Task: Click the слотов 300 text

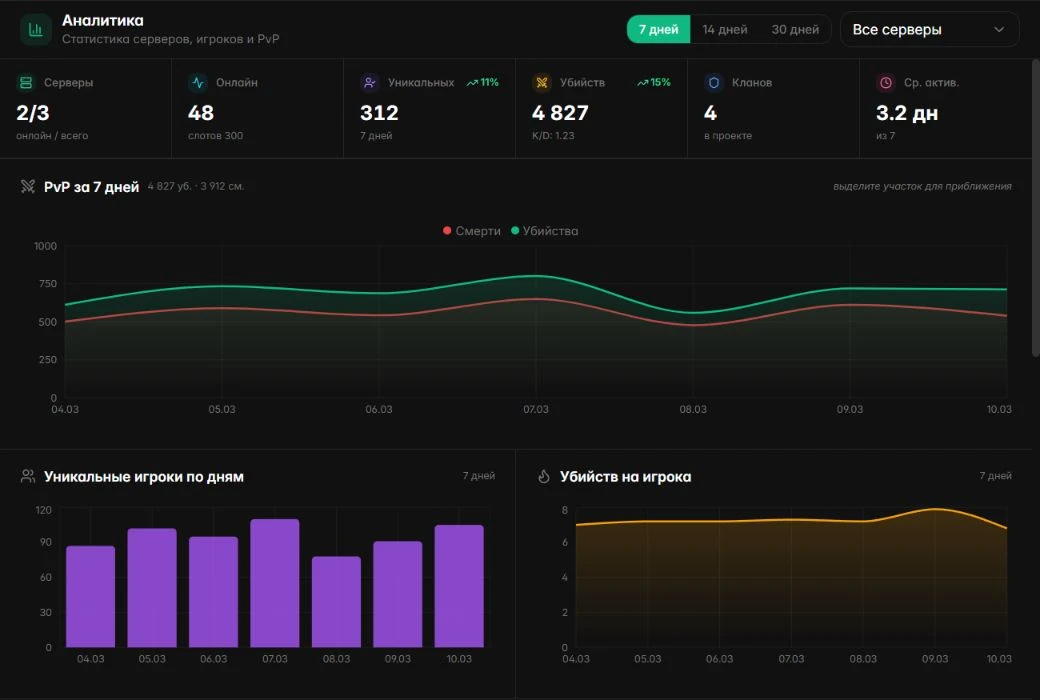Action: coord(216,135)
